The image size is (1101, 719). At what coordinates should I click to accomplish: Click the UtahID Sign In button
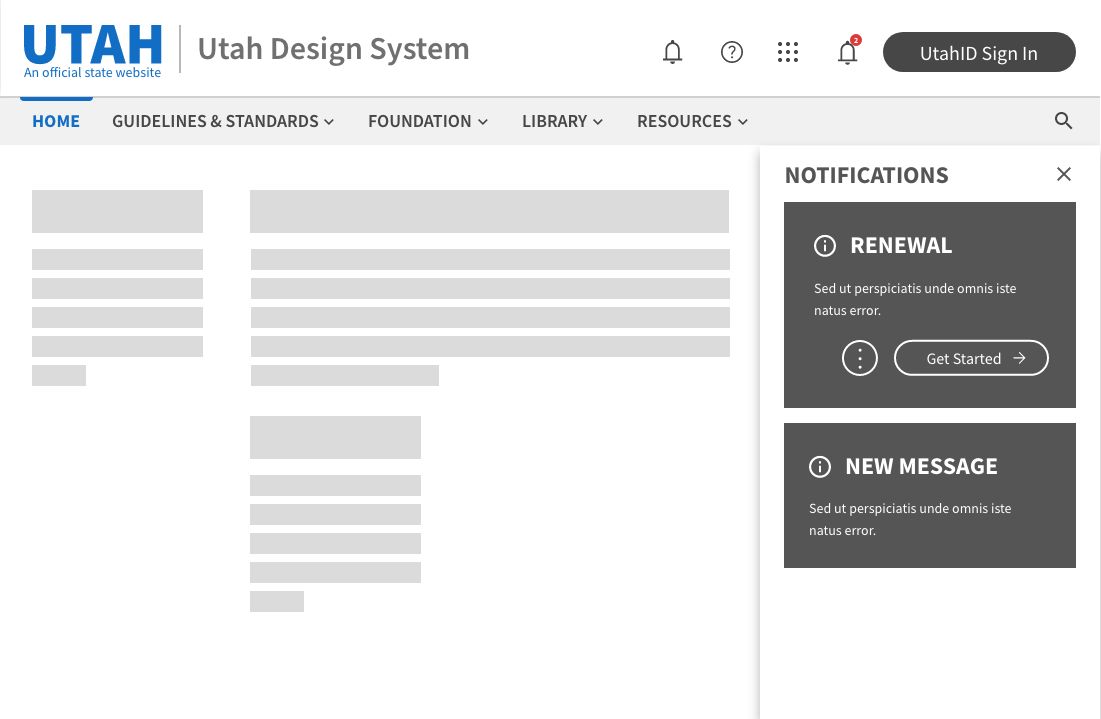[x=979, y=52]
